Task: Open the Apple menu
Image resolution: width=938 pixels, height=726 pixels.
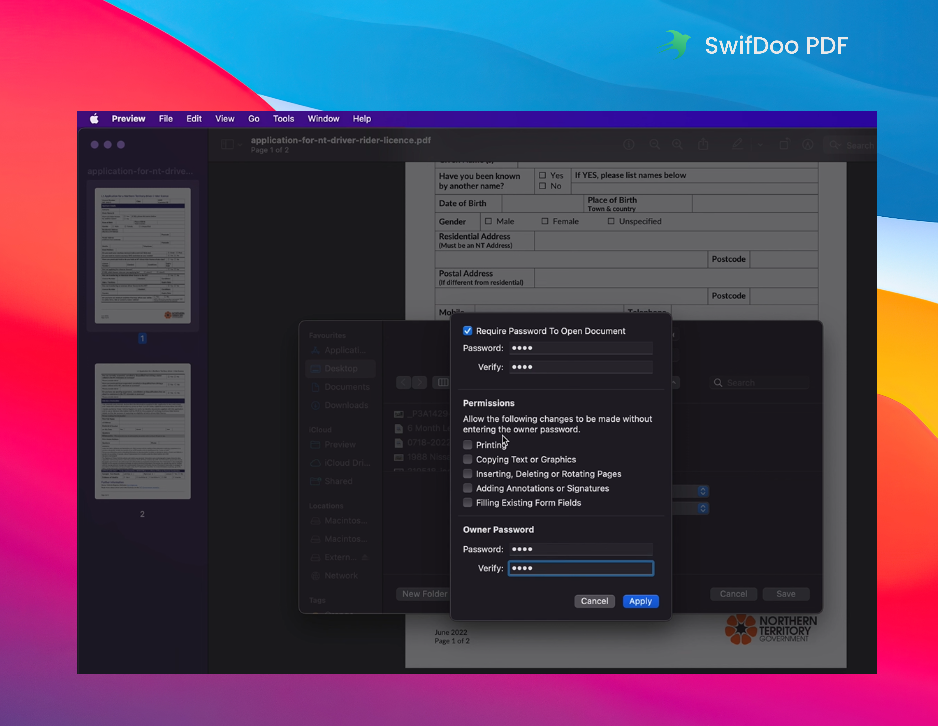Action: pos(94,118)
